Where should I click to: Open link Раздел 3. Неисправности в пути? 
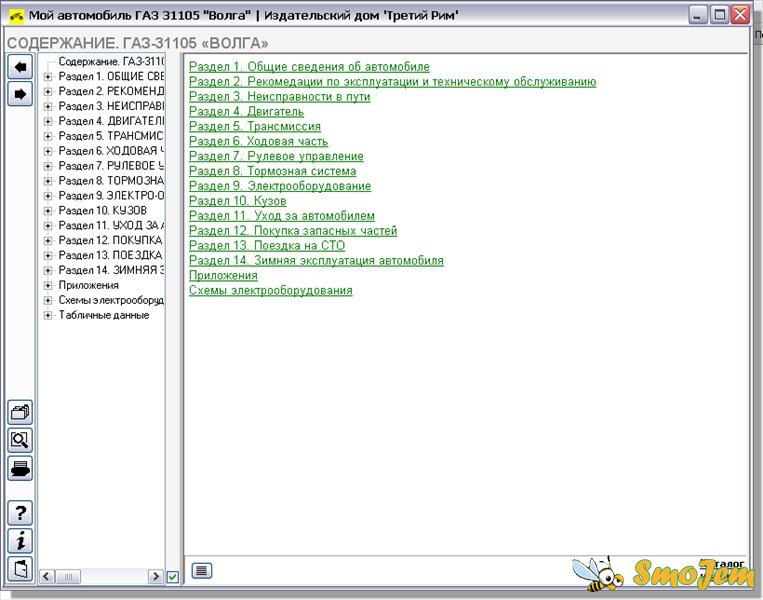coord(279,96)
